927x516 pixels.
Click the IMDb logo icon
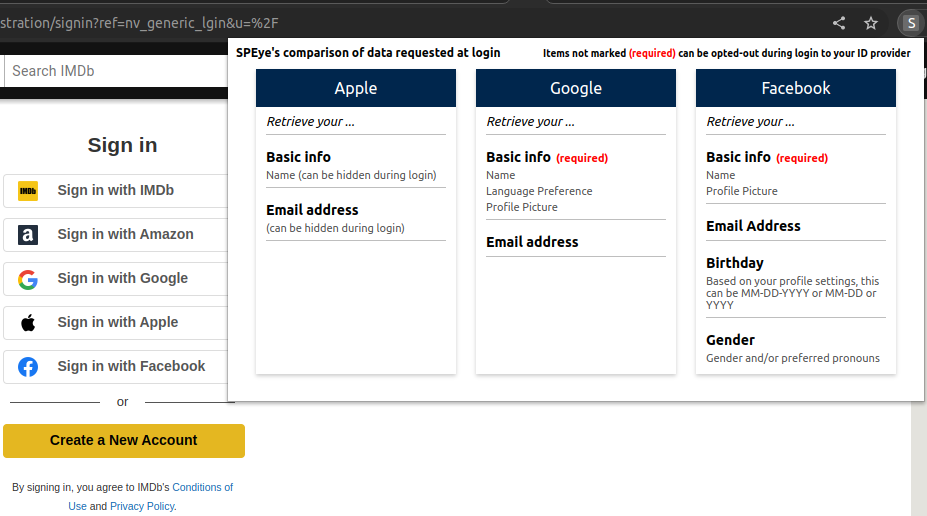28,191
